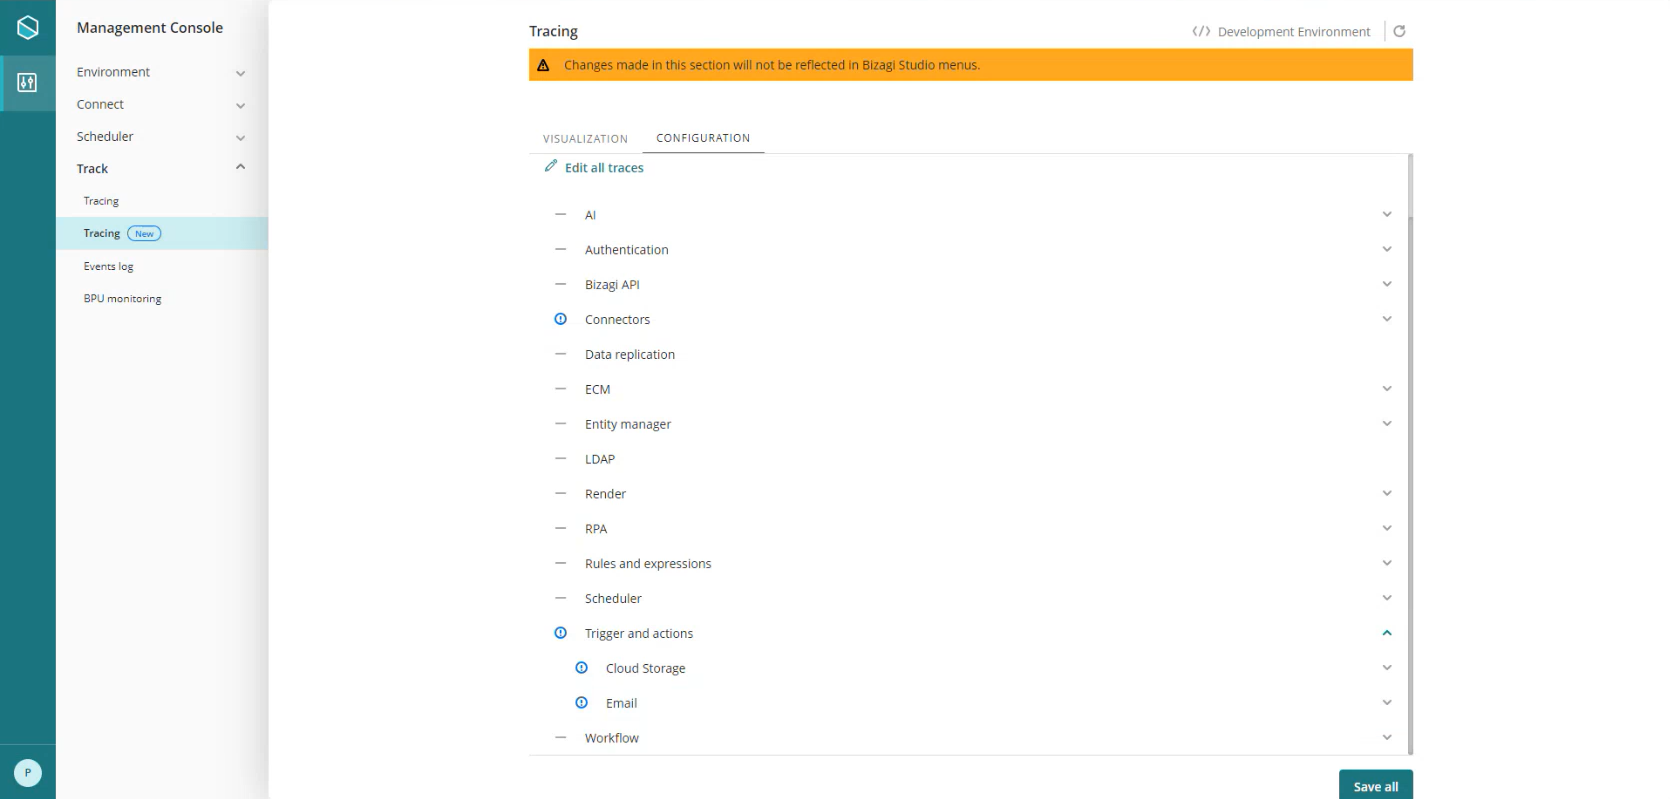
Task: Click the dash status icon for AI
Action: [560, 214]
